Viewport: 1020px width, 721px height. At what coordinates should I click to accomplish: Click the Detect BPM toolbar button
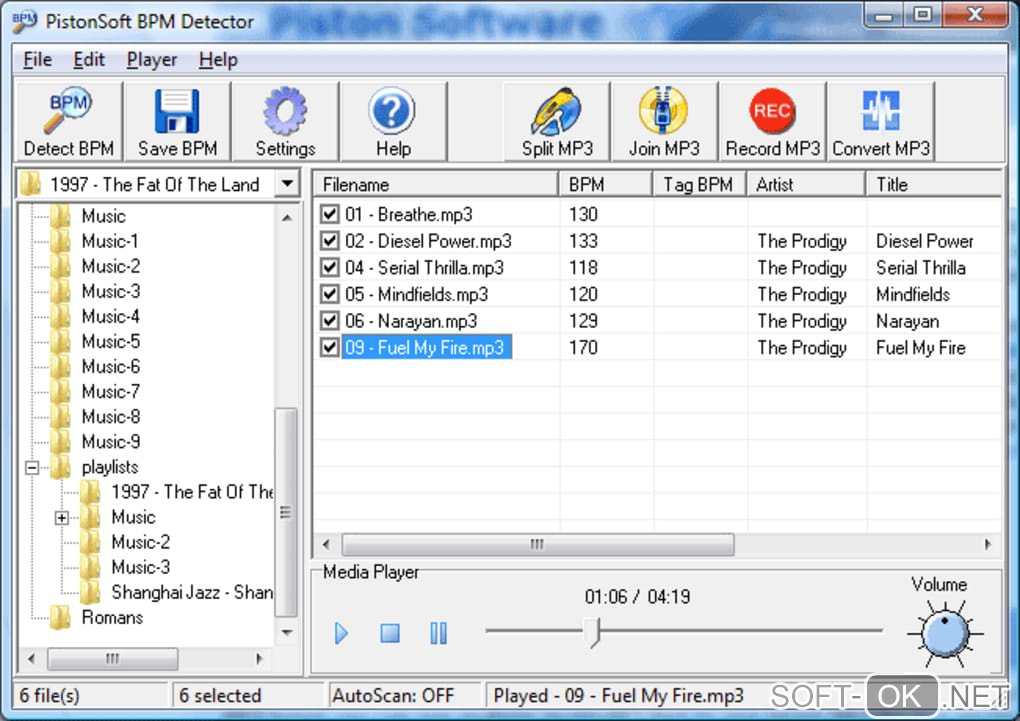(68, 122)
